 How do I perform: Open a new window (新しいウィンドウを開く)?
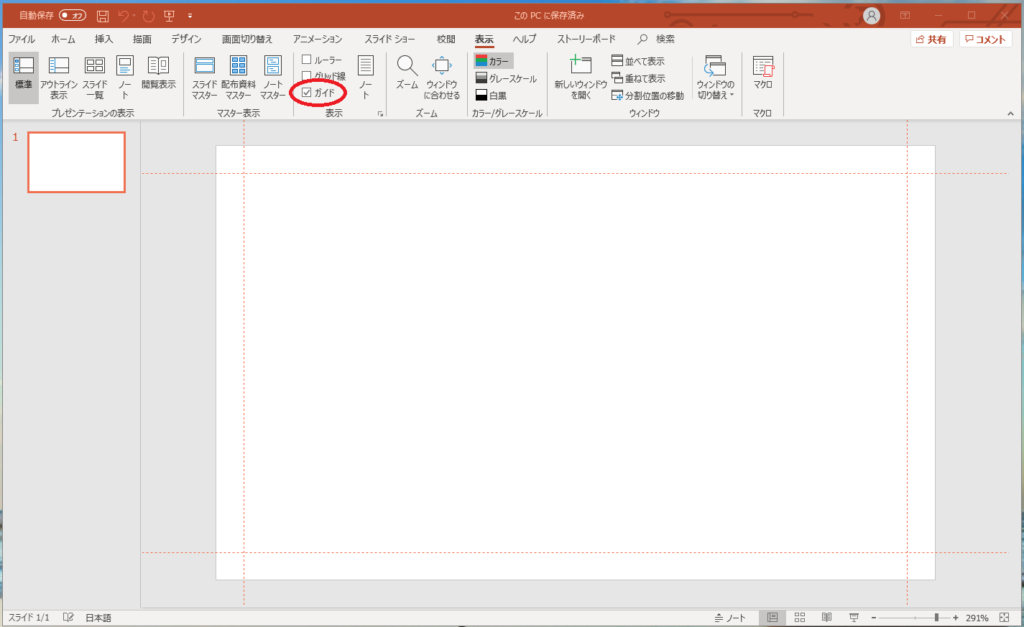581,76
